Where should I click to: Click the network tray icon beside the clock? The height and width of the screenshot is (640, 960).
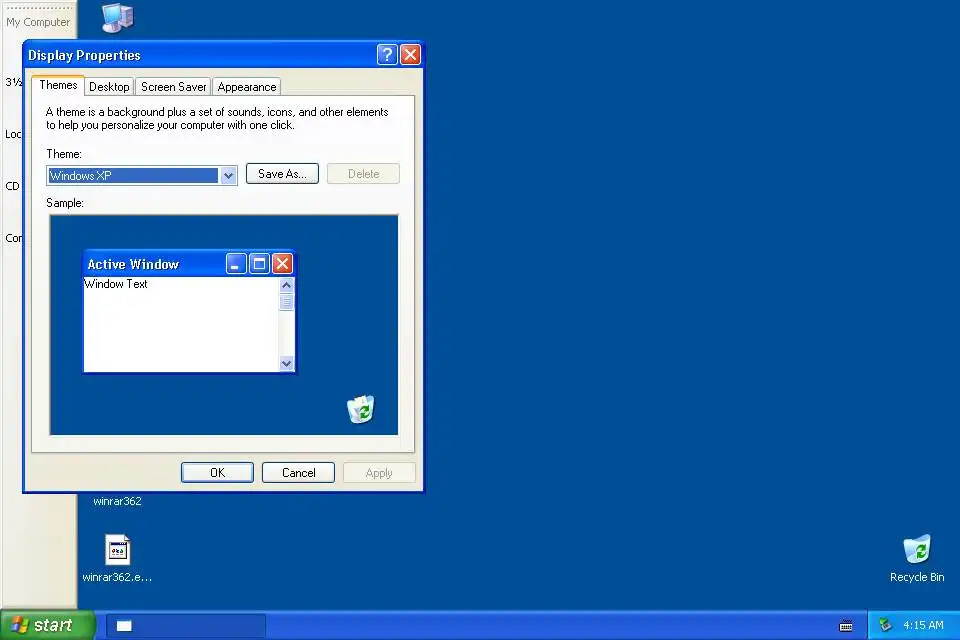pyautogui.click(x=885, y=625)
